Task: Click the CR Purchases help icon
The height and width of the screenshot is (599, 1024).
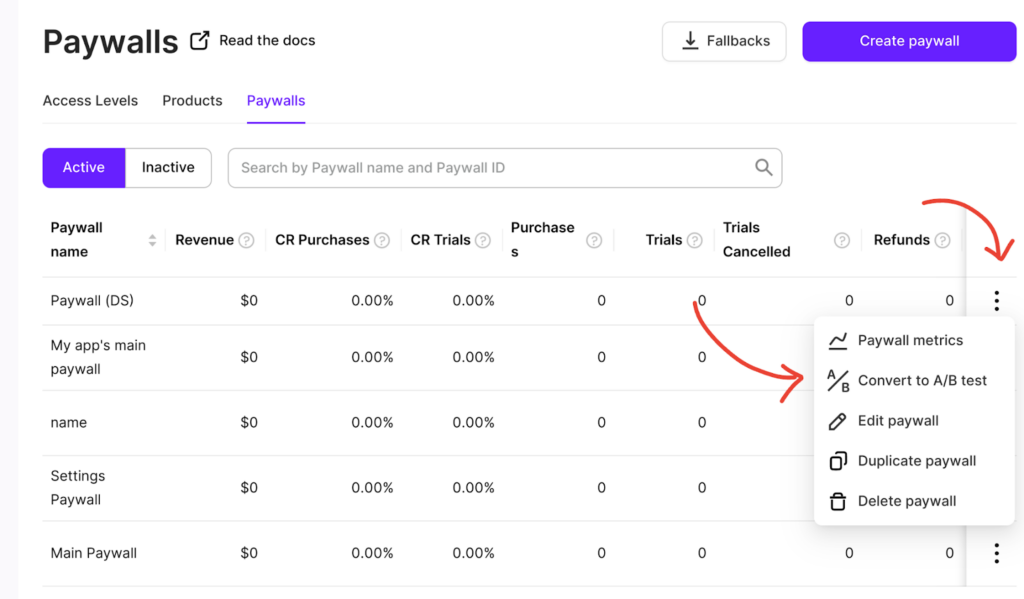Action: point(382,240)
